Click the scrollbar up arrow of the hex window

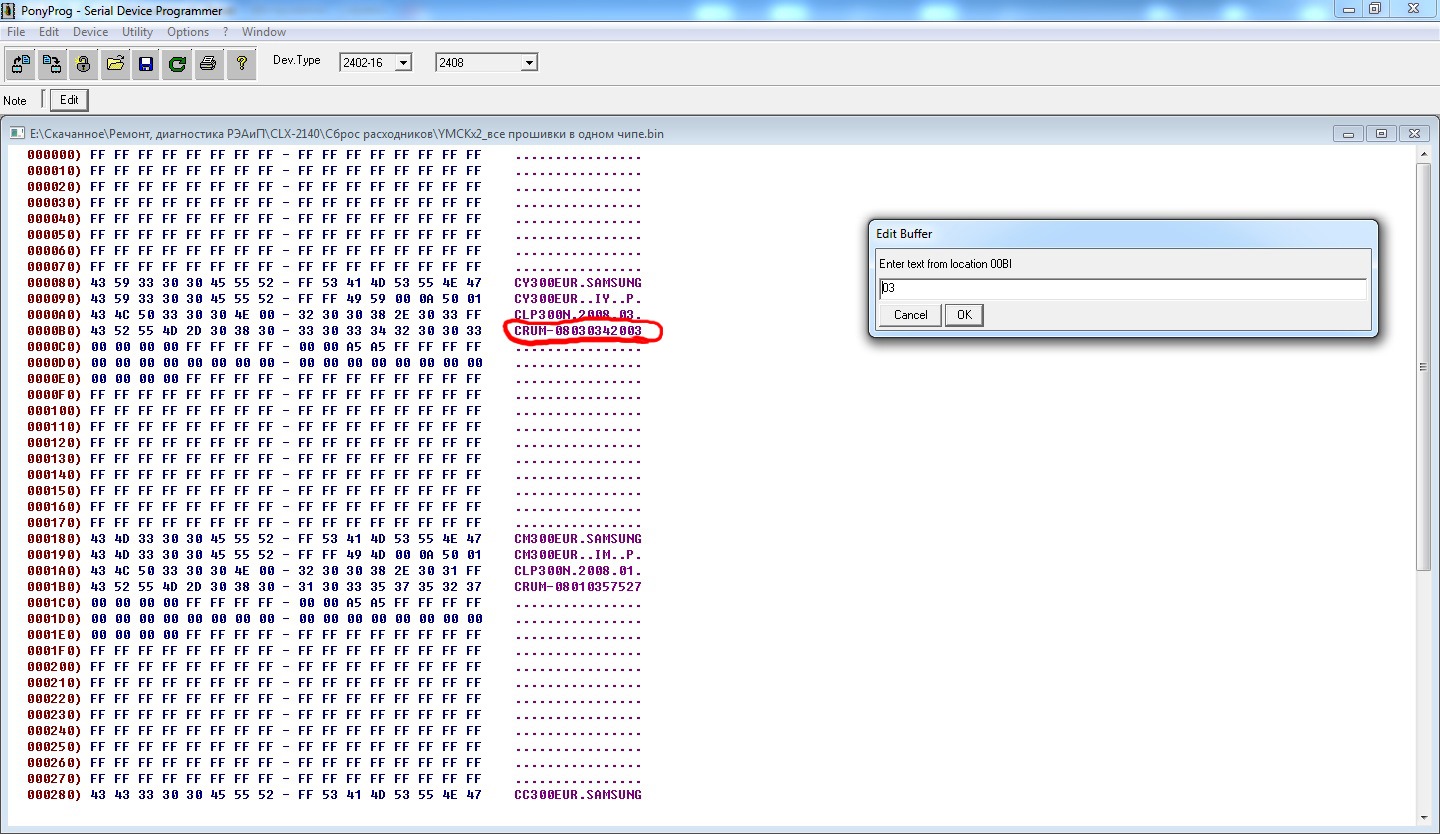click(x=1423, y=156)
